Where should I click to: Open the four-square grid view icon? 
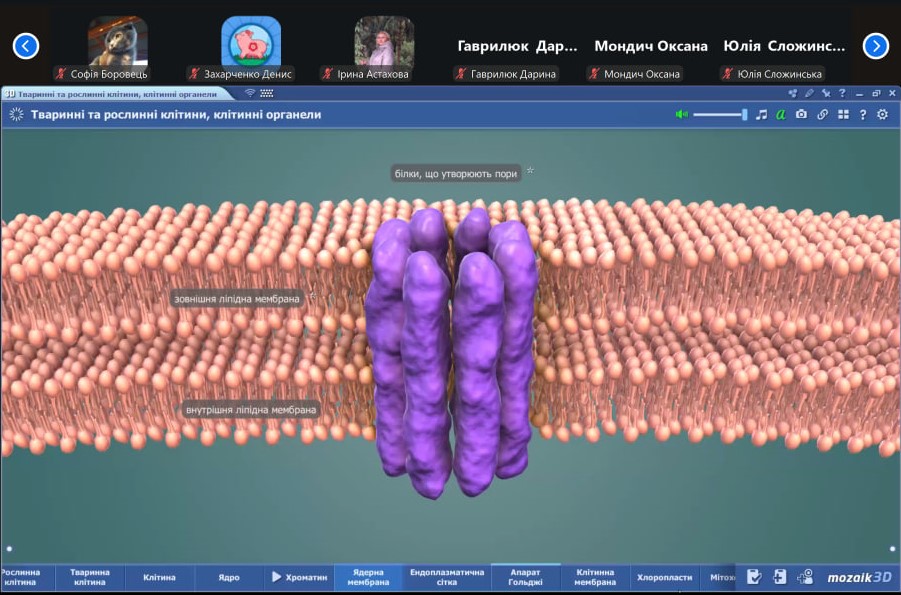pyautogui.click(x=843, y=114)
